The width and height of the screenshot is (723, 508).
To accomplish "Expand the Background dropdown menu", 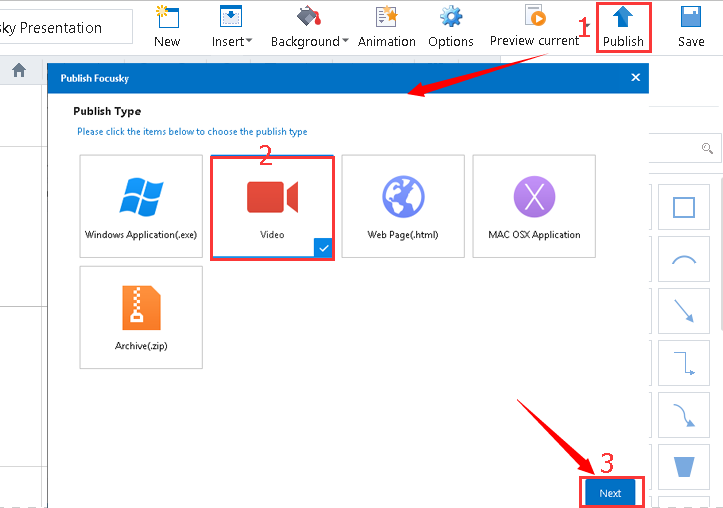I will 310,41.
